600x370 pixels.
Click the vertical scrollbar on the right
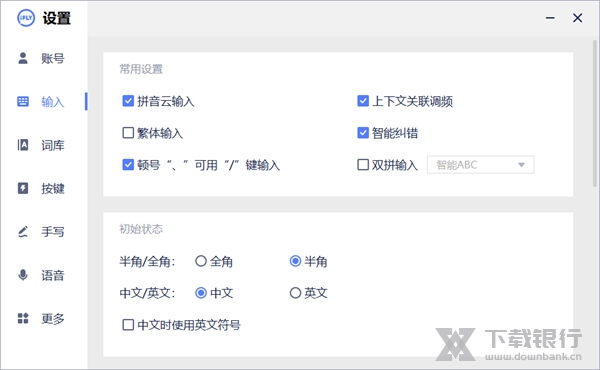[595, 113]
